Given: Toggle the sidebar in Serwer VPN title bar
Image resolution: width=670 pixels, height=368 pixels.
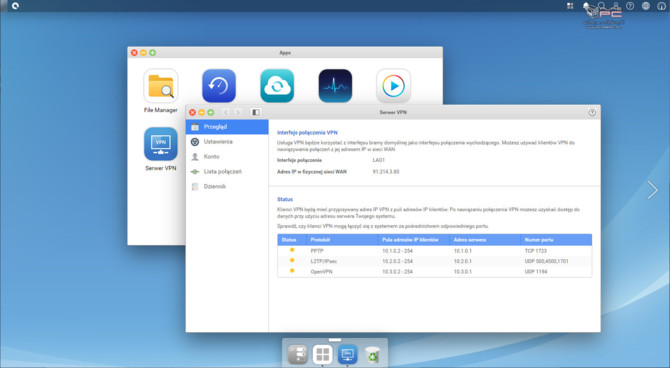Looking at the screenshot, I should coord(256,112).
